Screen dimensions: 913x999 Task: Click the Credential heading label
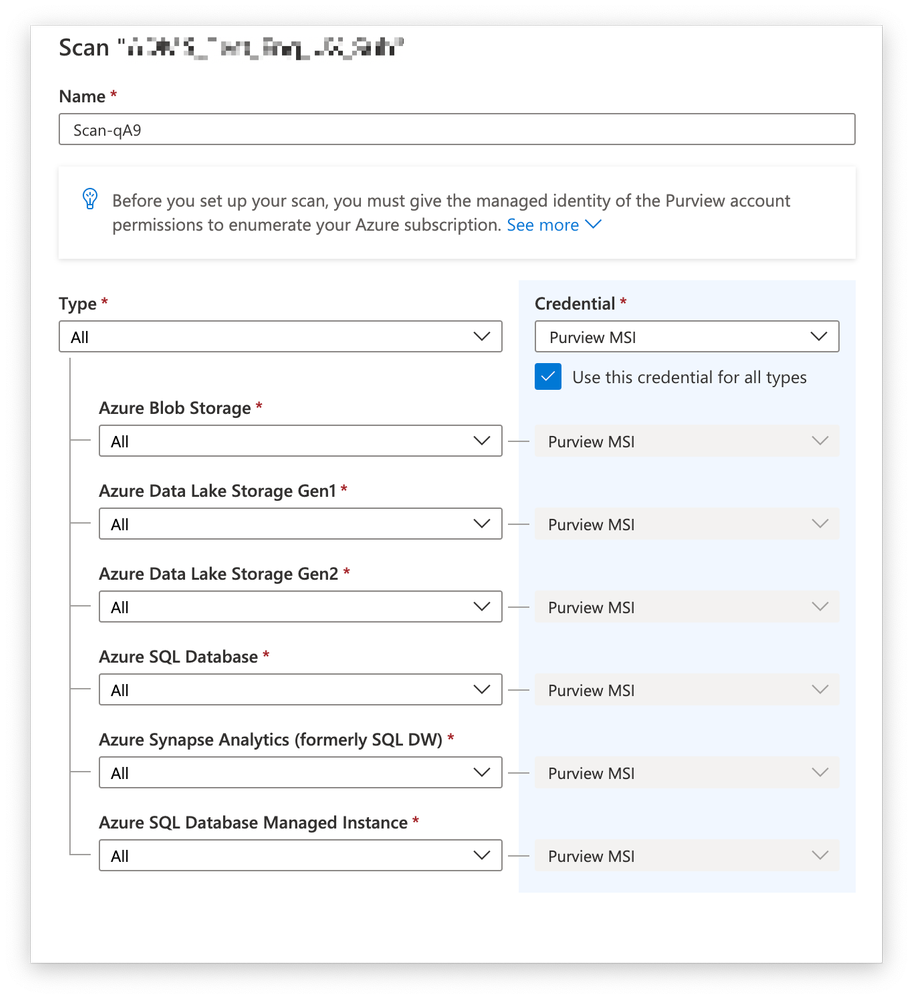pyautogui.click(x=575, y=303)
